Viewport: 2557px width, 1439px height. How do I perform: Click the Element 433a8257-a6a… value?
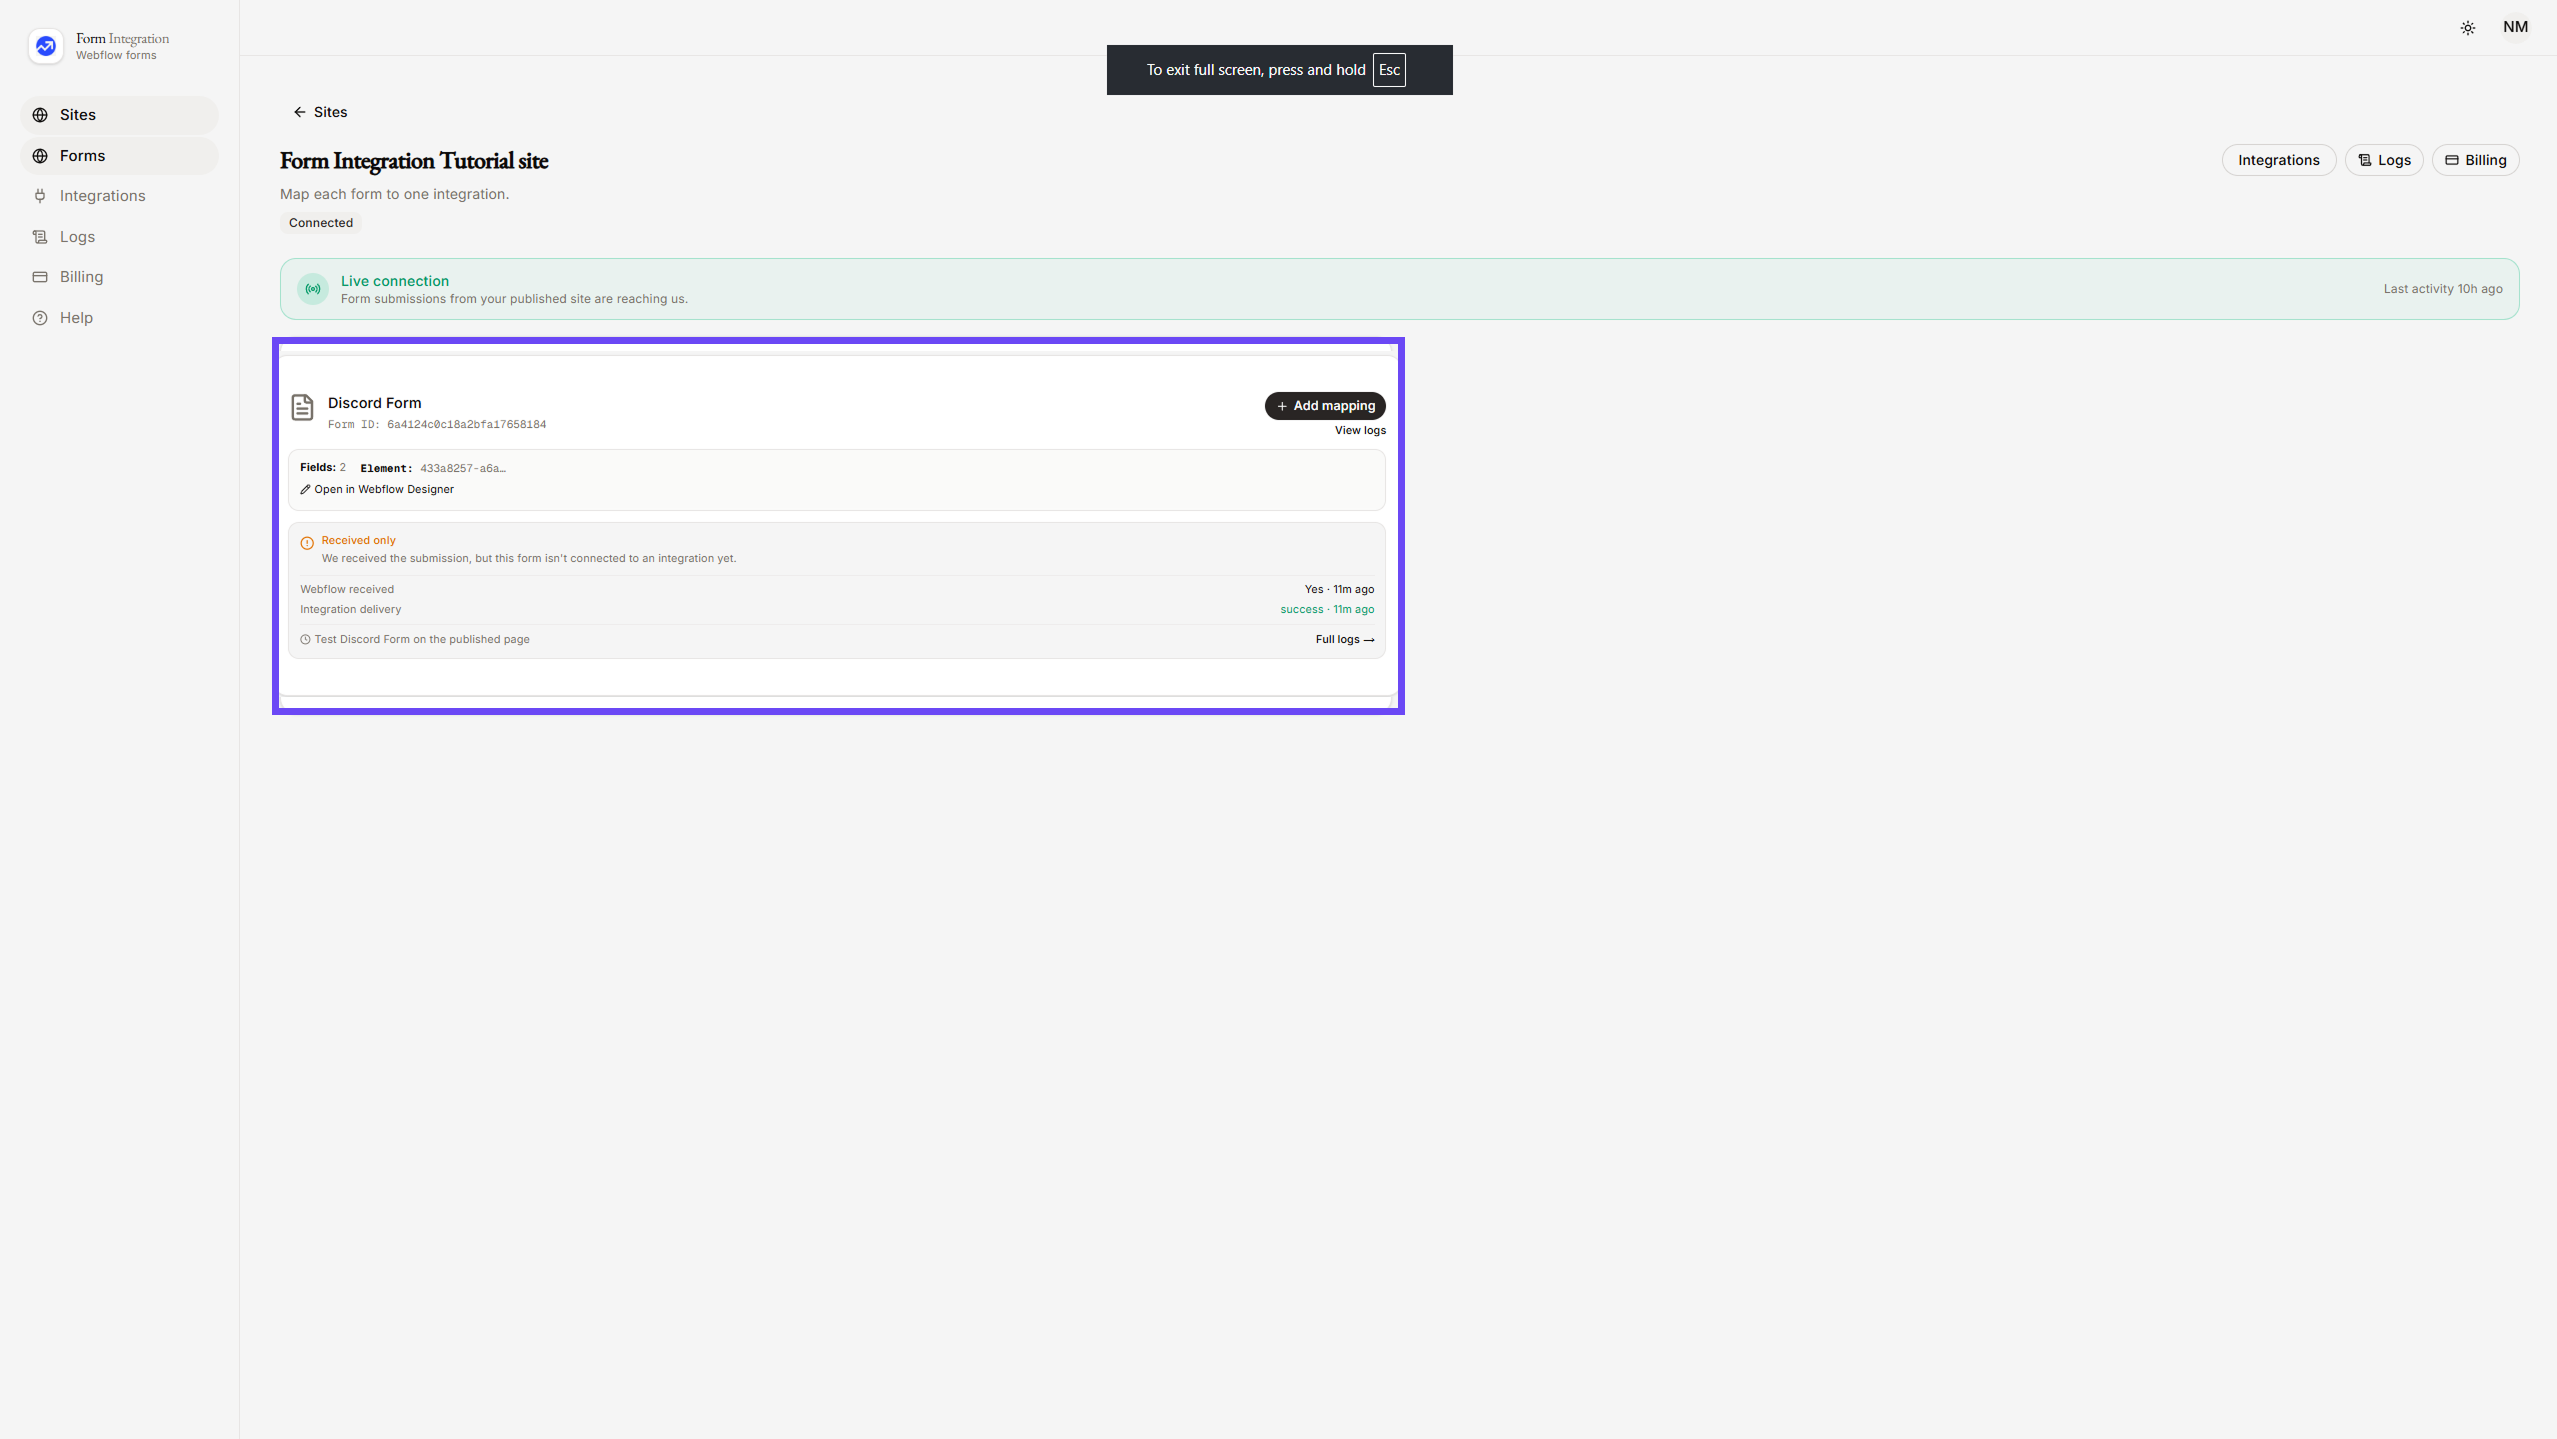[x=463, y=468]
